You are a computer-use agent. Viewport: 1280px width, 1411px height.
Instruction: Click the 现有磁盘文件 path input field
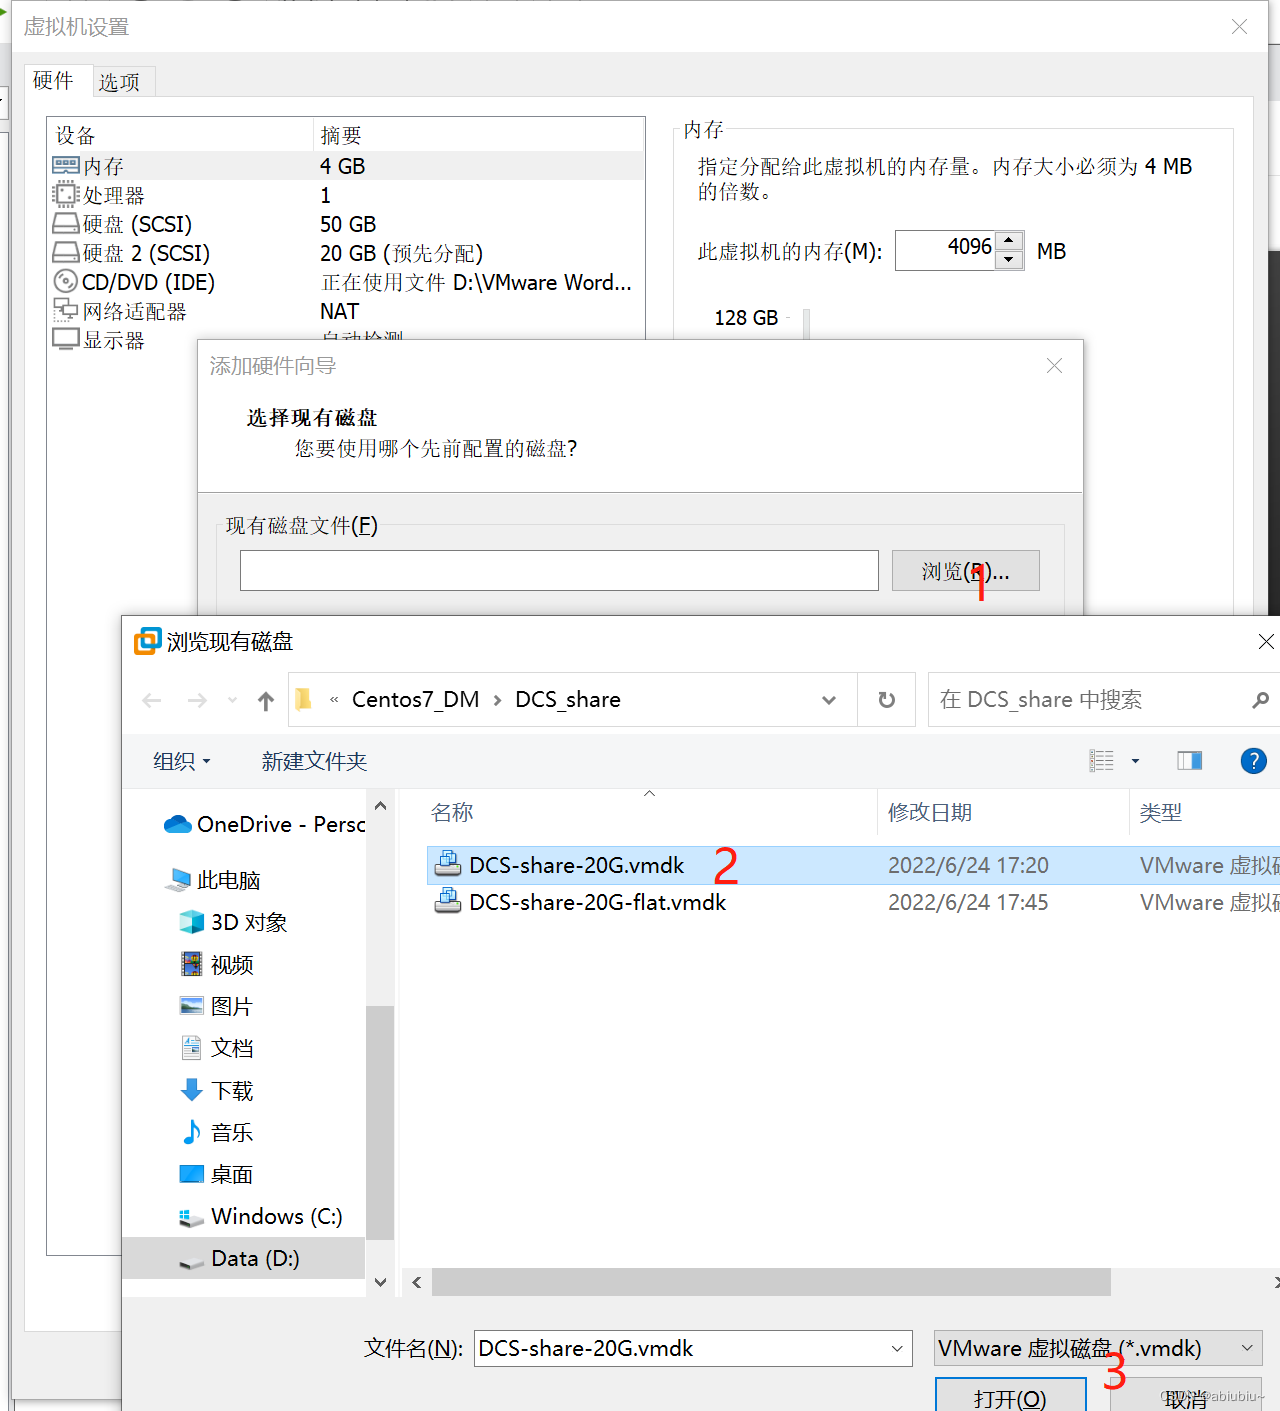pos(559,570)
